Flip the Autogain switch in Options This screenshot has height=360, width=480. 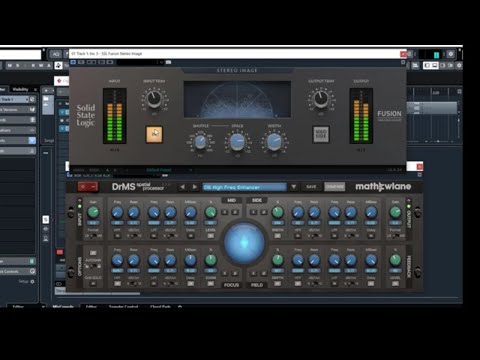pyautogui.click(x=93, y=266)
